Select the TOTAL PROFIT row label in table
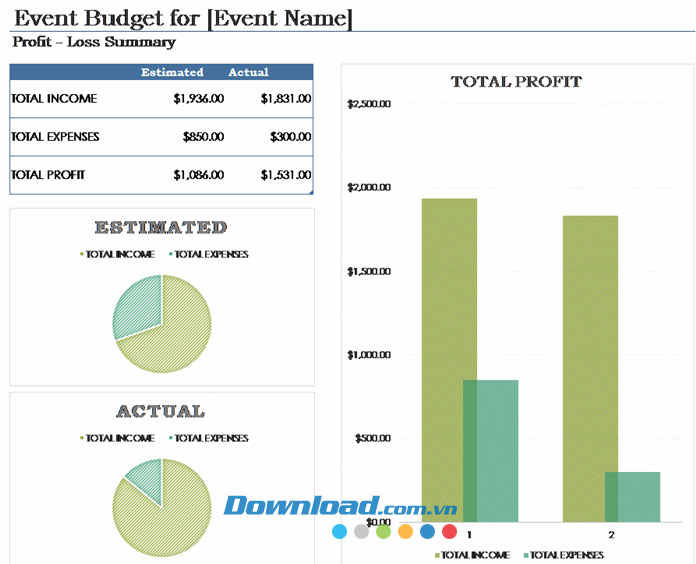 pyautogui.click(x=47, y=175)
